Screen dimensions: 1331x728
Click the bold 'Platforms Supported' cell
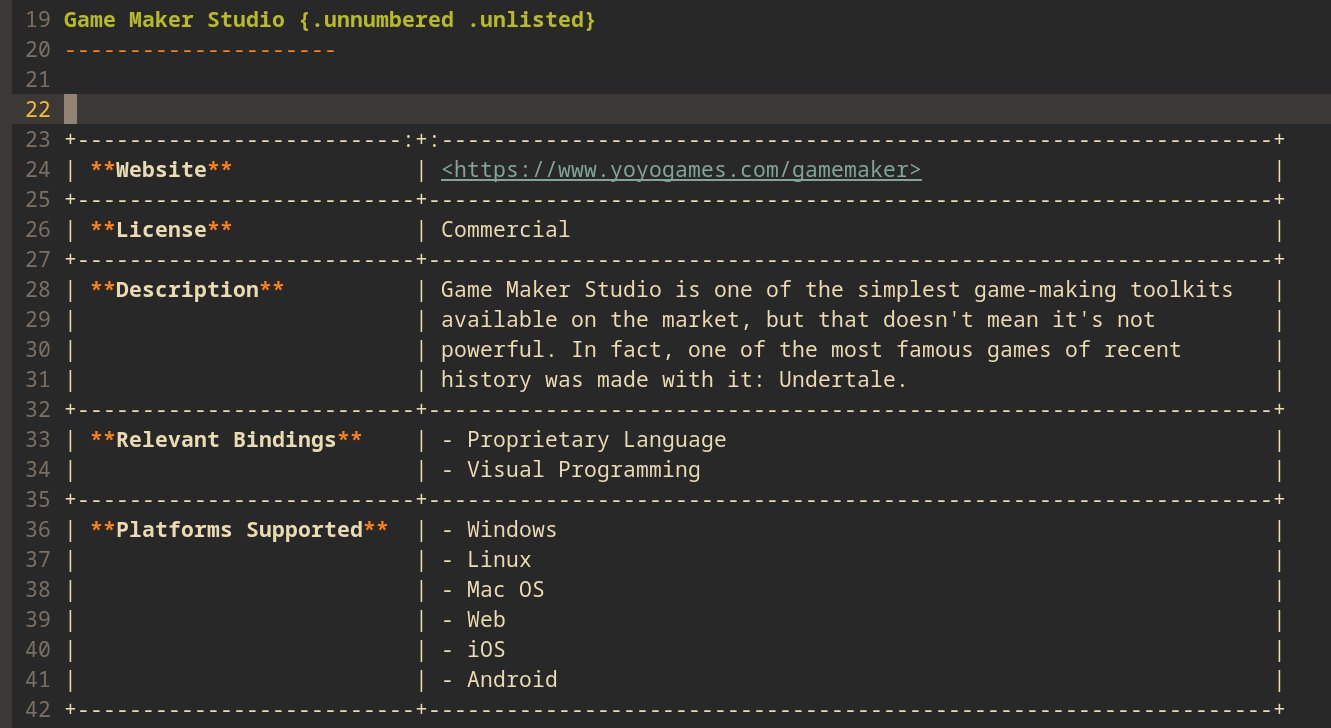click(239, 530)
